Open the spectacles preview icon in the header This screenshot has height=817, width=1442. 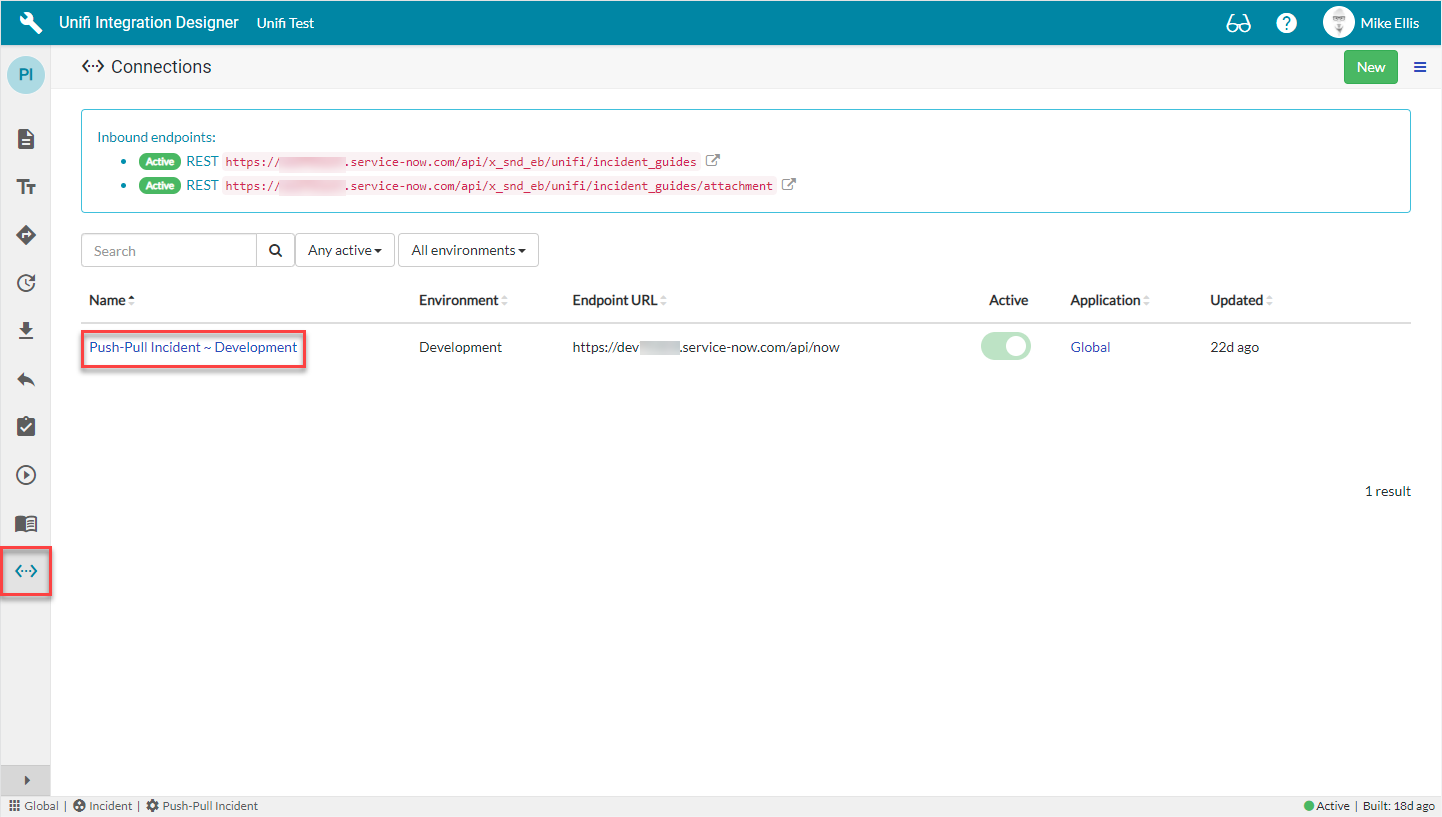[1238, 22]
